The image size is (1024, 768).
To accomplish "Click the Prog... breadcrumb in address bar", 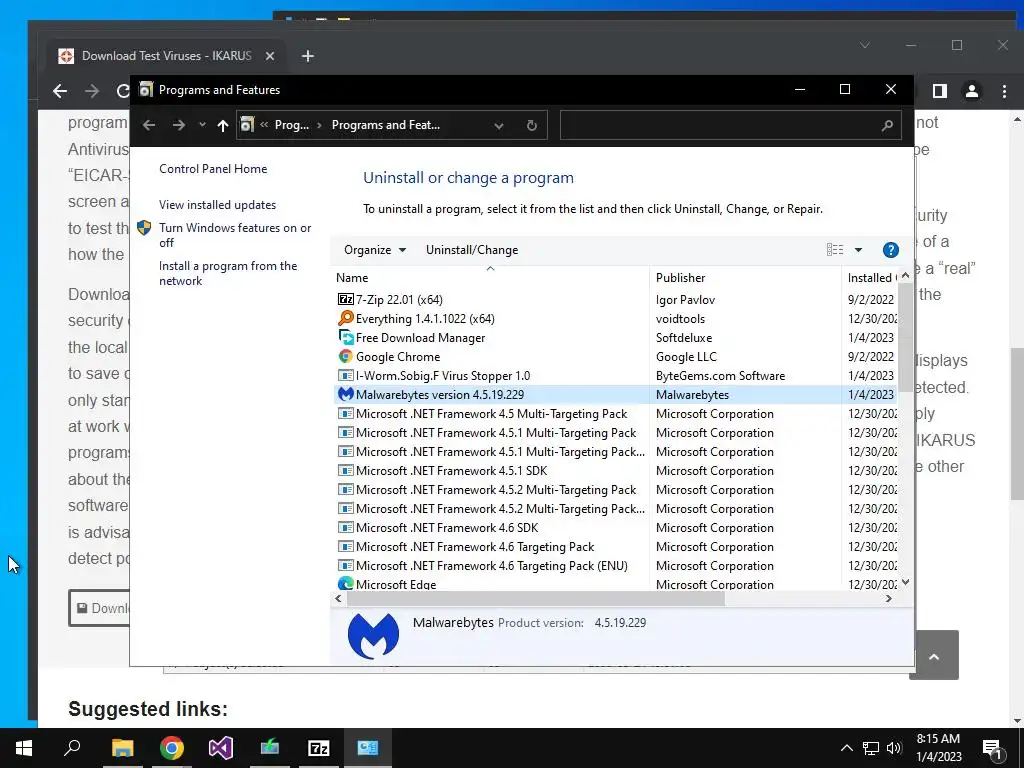I will [291, 125].
